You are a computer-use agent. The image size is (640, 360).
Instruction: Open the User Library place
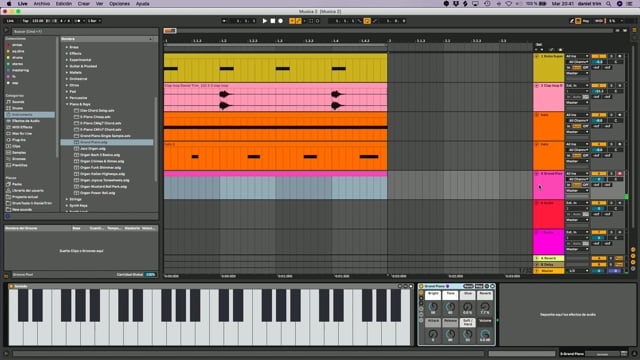click(x=27, y=191)
